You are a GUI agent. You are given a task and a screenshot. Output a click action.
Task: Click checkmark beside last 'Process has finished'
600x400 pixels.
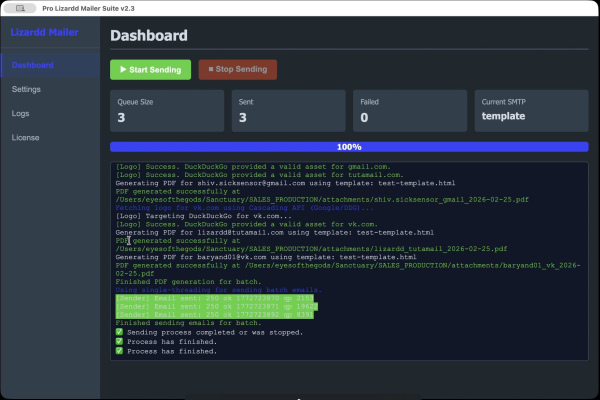[x=119, y=351]
